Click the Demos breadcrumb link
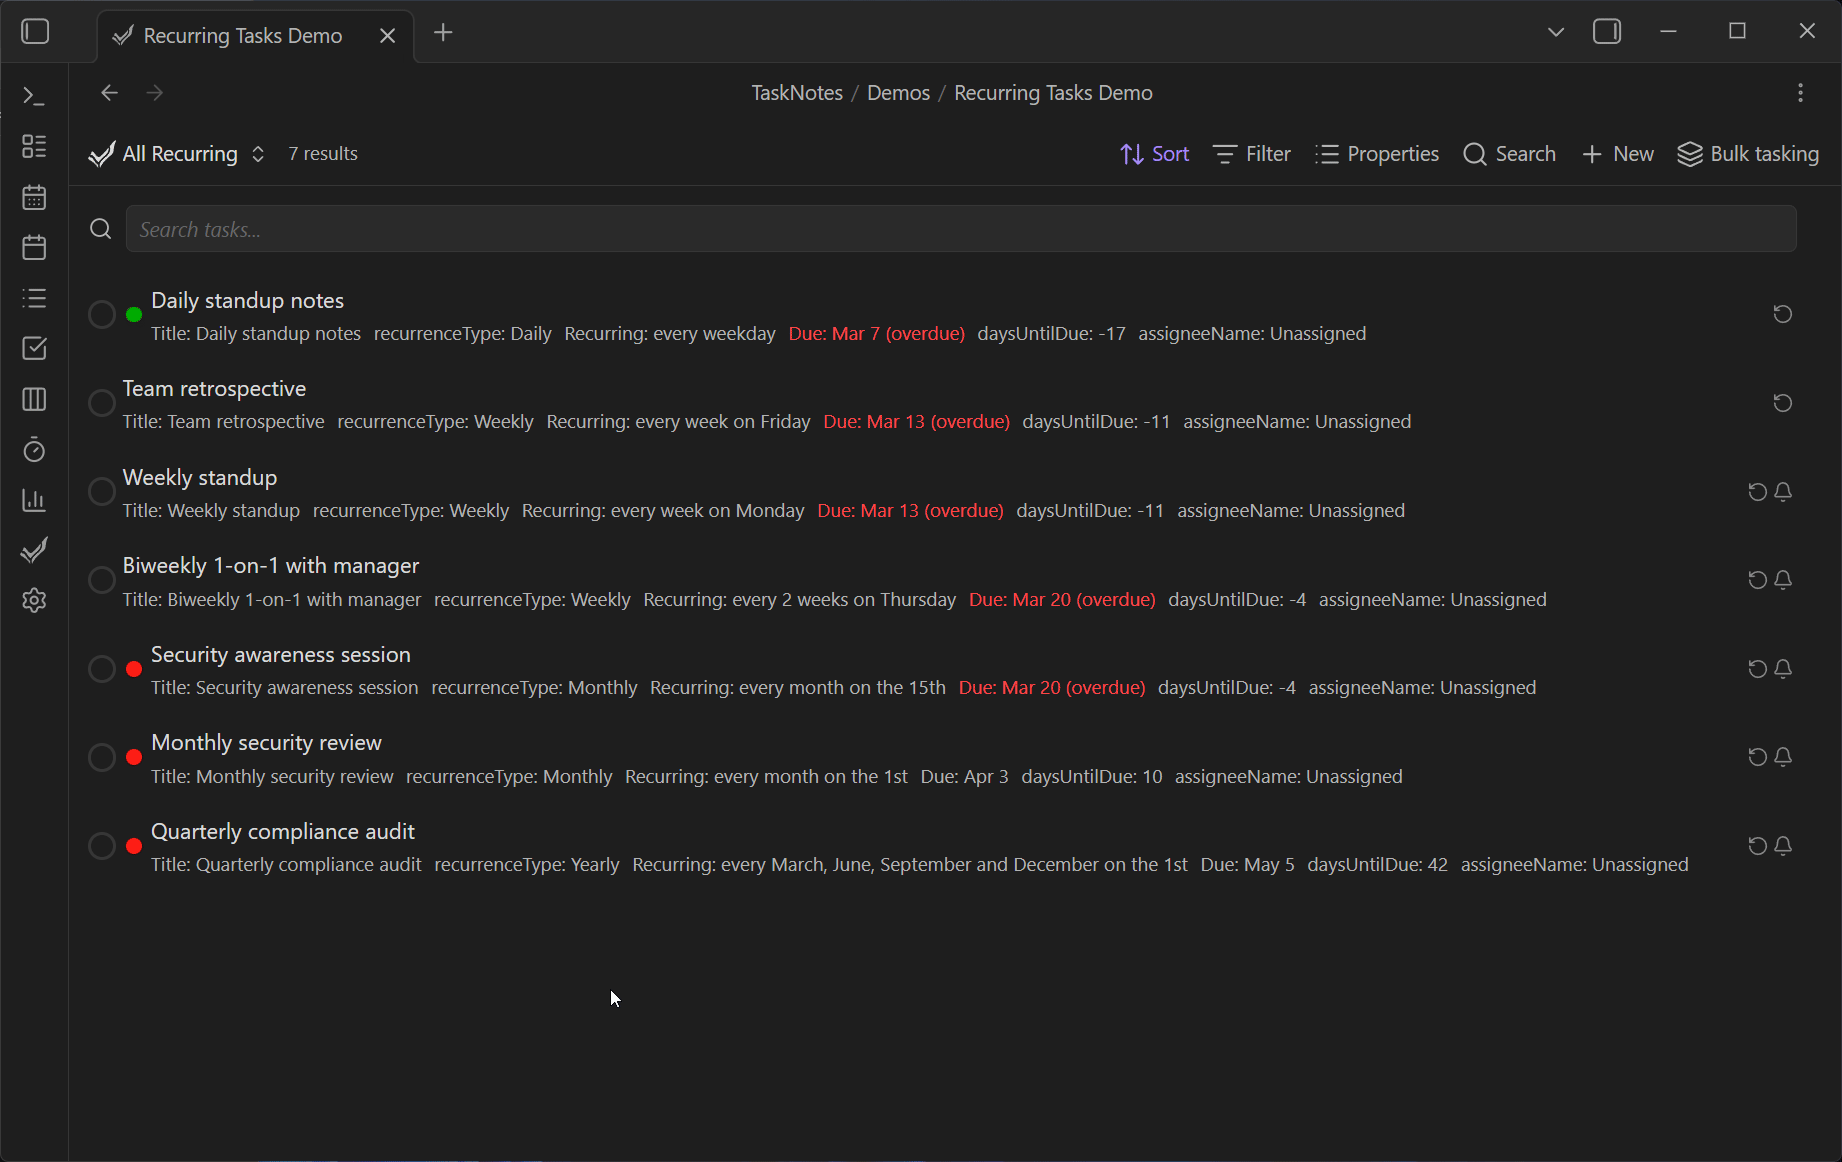Screen dimensions: 1842x1162 [897, 92]
